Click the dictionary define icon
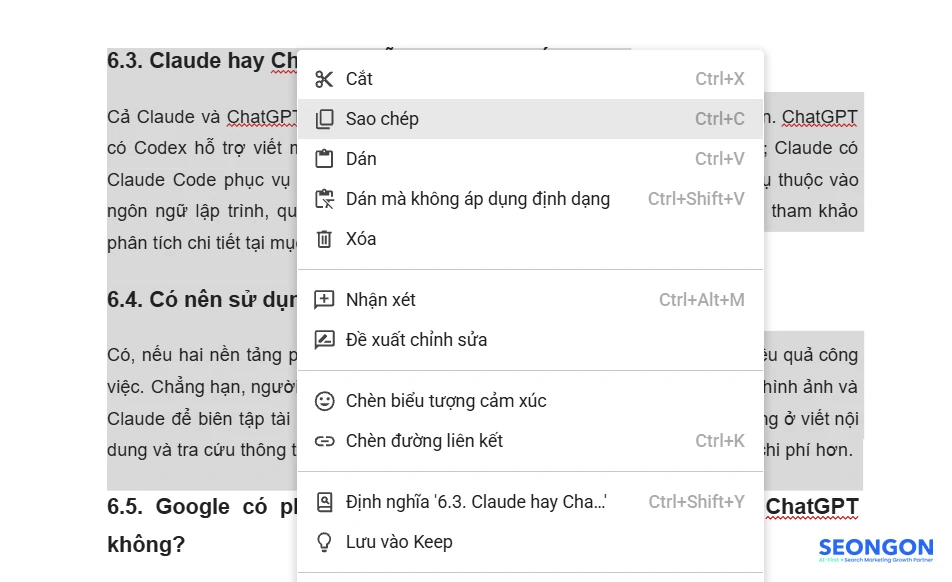The width and height of the screenshot is (952, 582). (x=324, y=502)
